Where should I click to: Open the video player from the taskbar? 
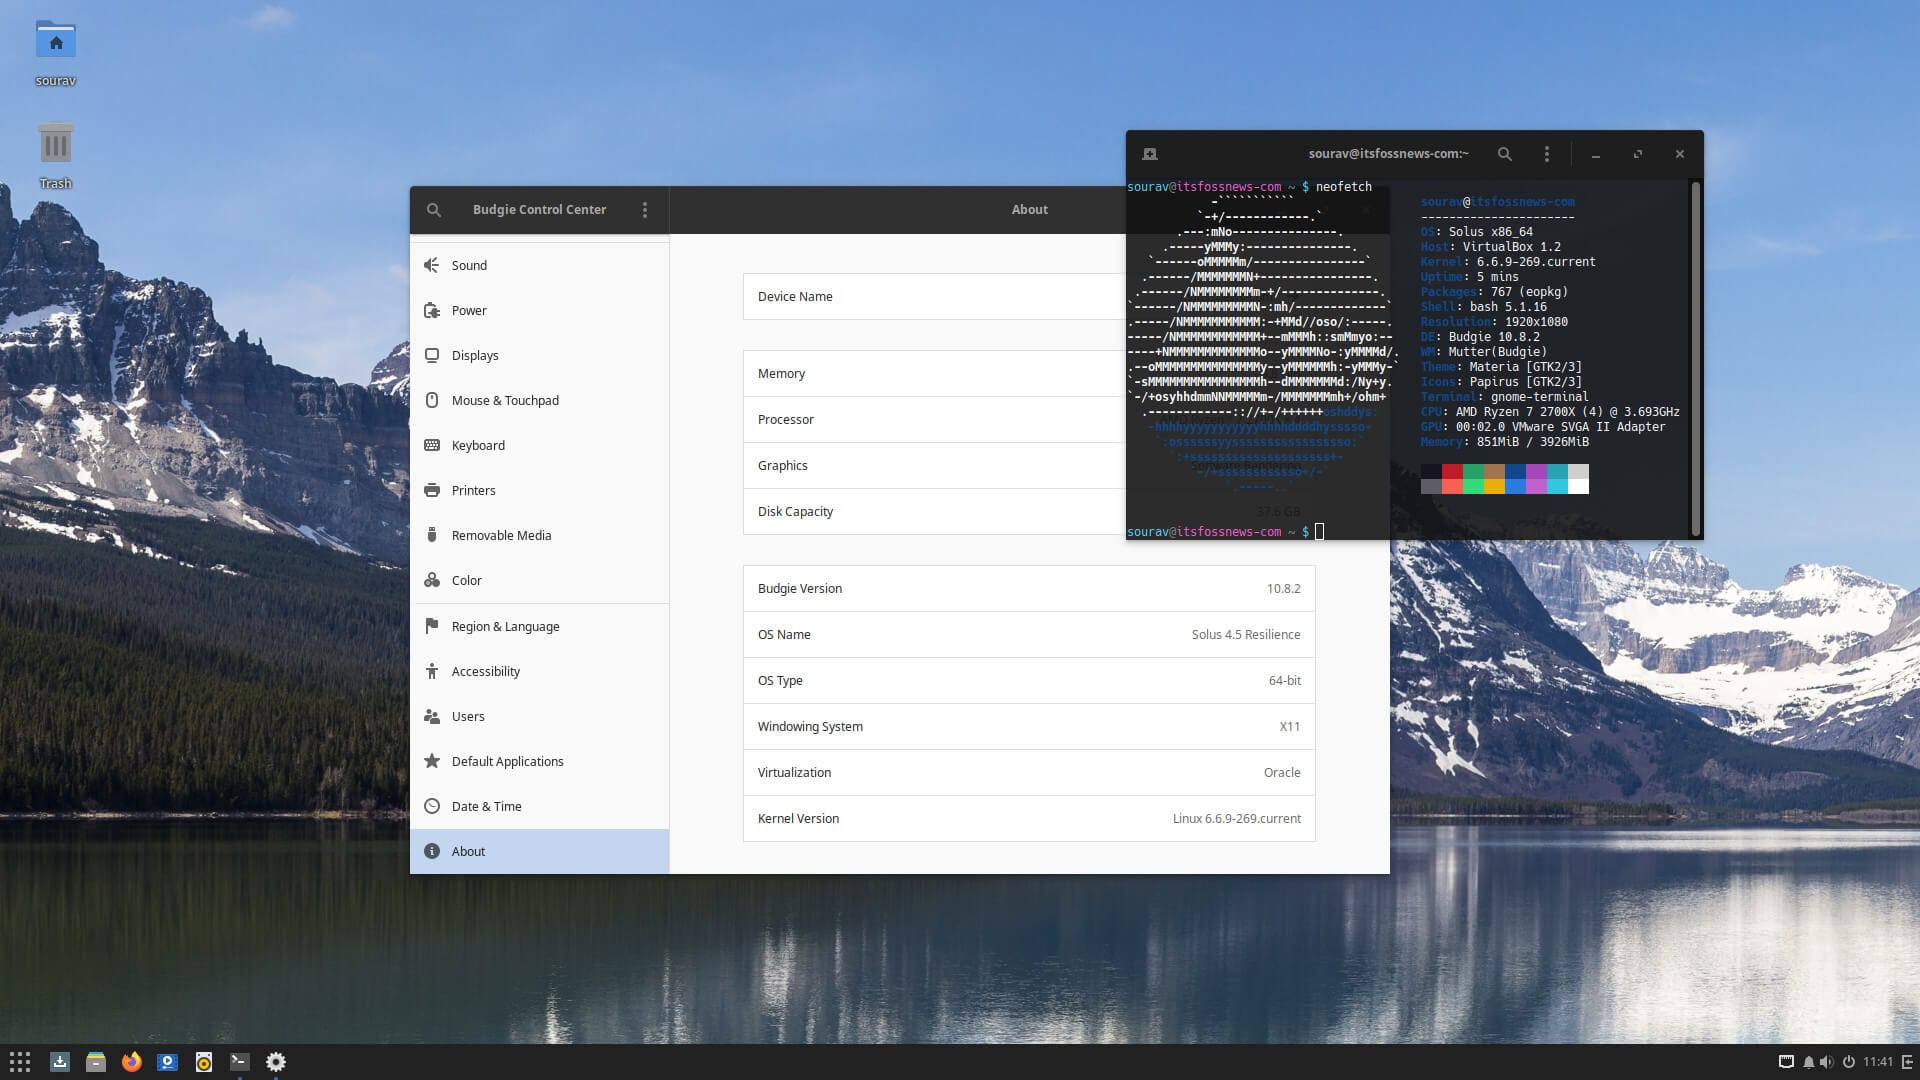tap(168, 1062)
